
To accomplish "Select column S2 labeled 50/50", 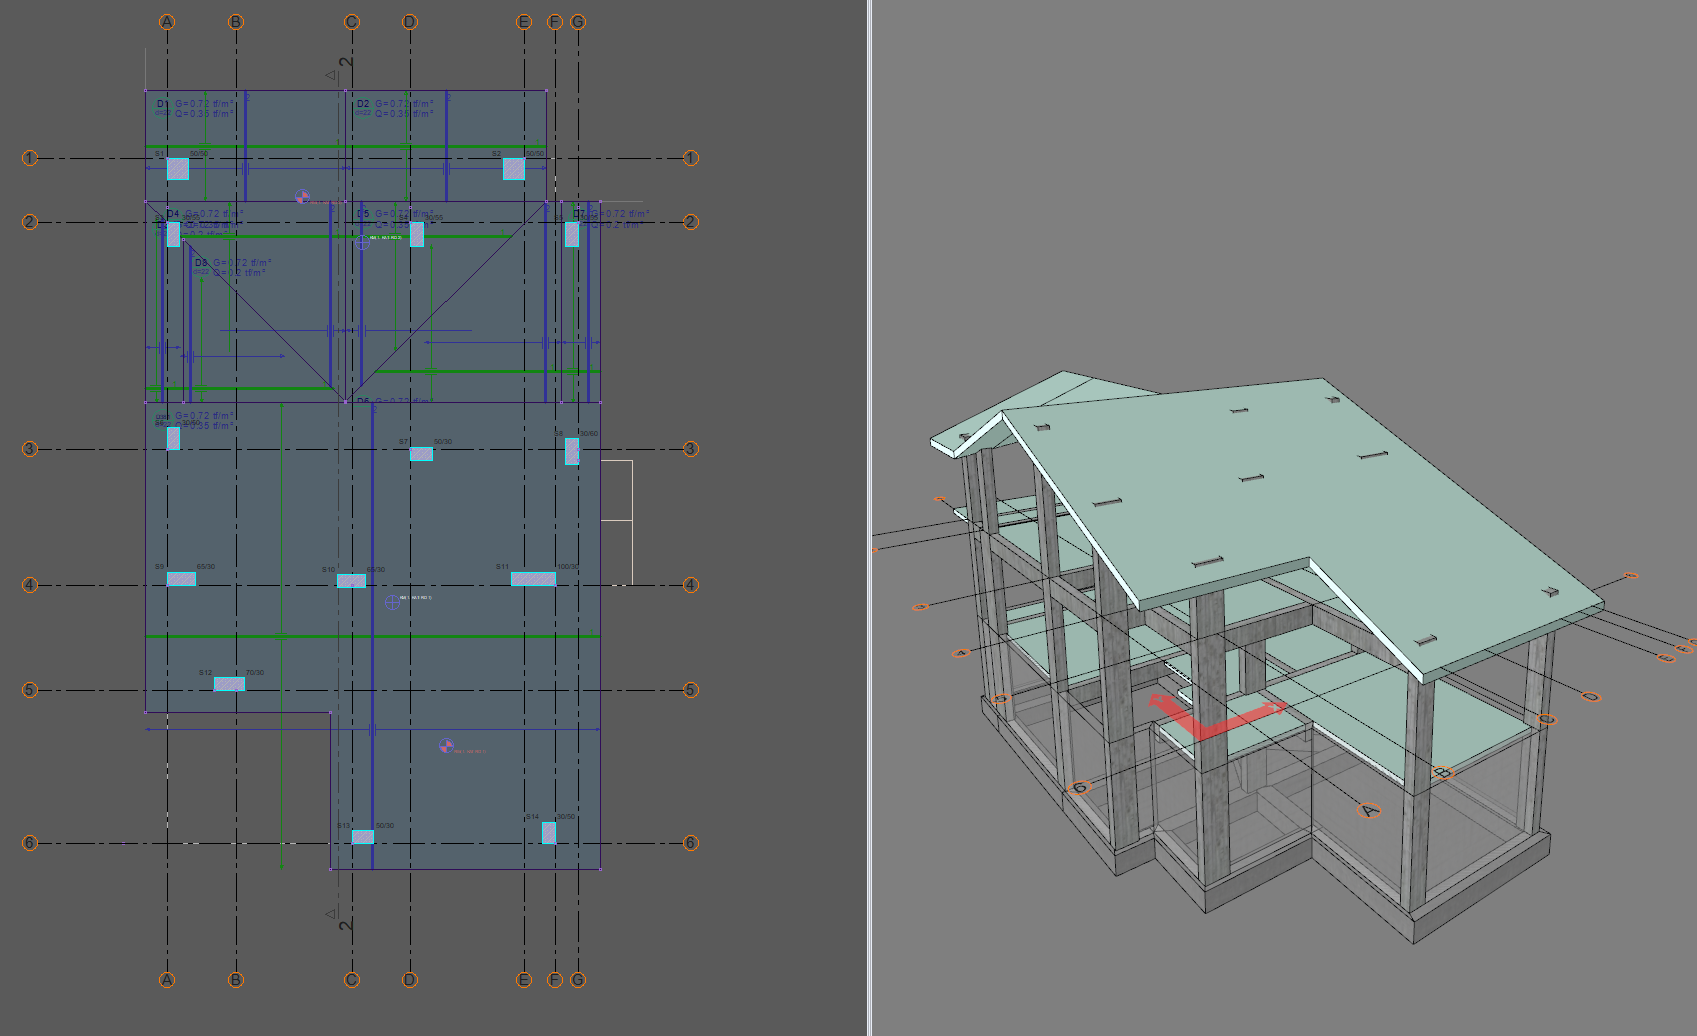I will 513,169.
